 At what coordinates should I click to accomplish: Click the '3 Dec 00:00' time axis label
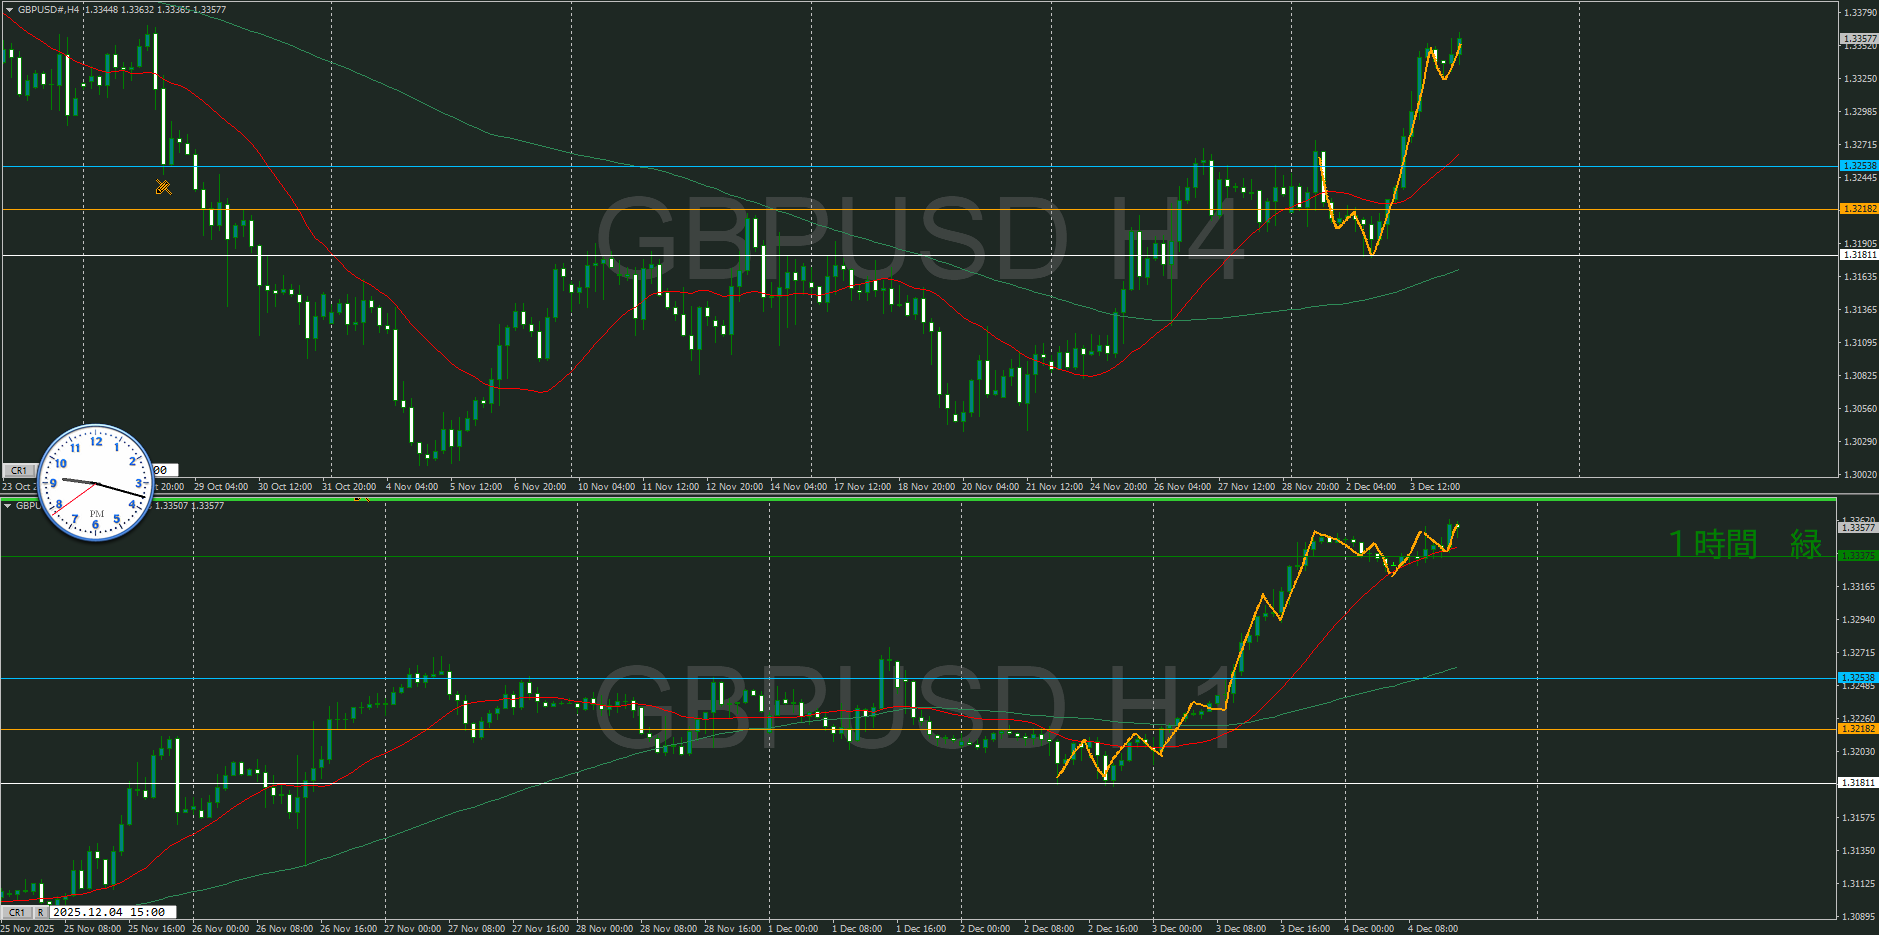1177,929
